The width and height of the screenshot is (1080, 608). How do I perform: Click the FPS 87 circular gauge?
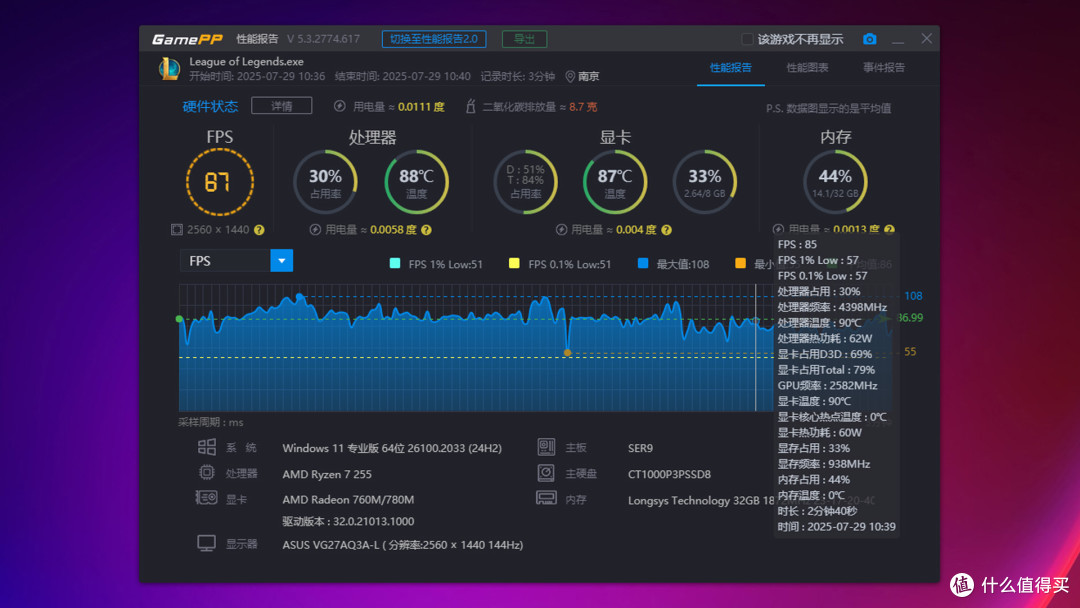(x=220, y=182)
